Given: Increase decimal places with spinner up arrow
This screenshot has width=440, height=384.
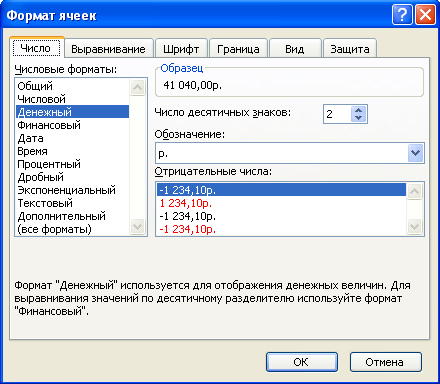Looking at the screenshot, I should click(x=358, y=110).
